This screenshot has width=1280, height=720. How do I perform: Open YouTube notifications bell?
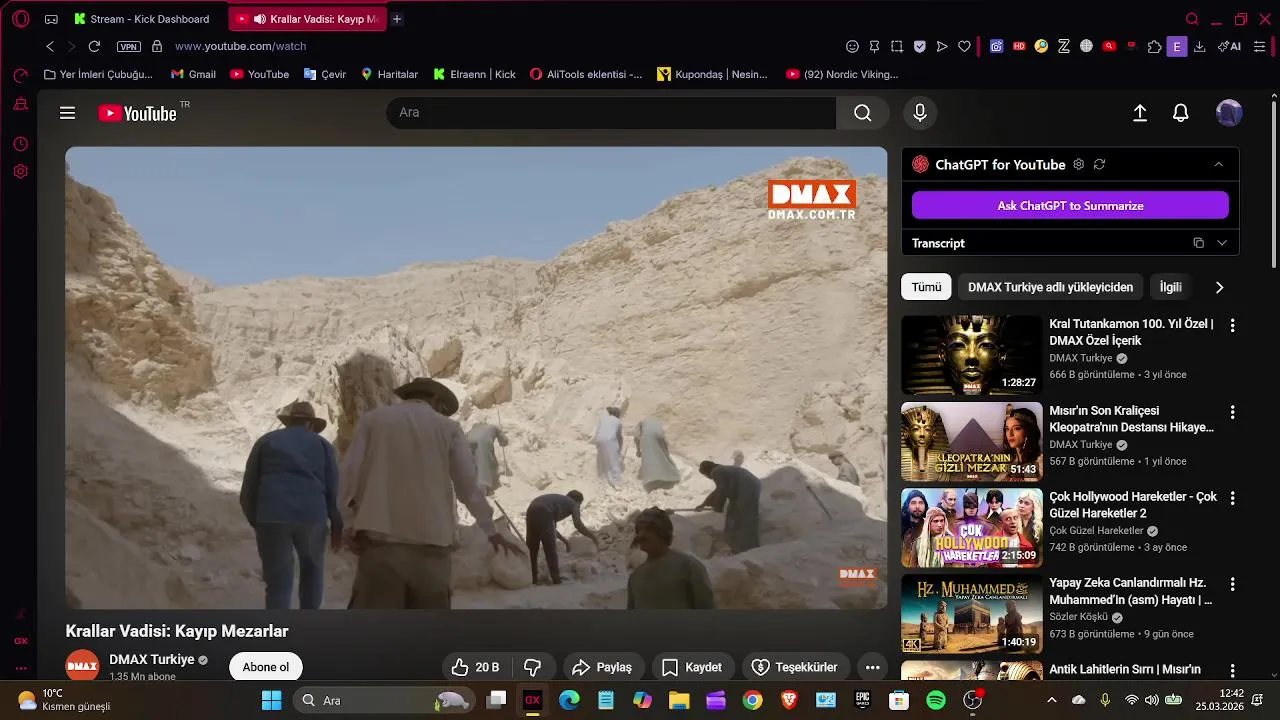coord(1181,113)
